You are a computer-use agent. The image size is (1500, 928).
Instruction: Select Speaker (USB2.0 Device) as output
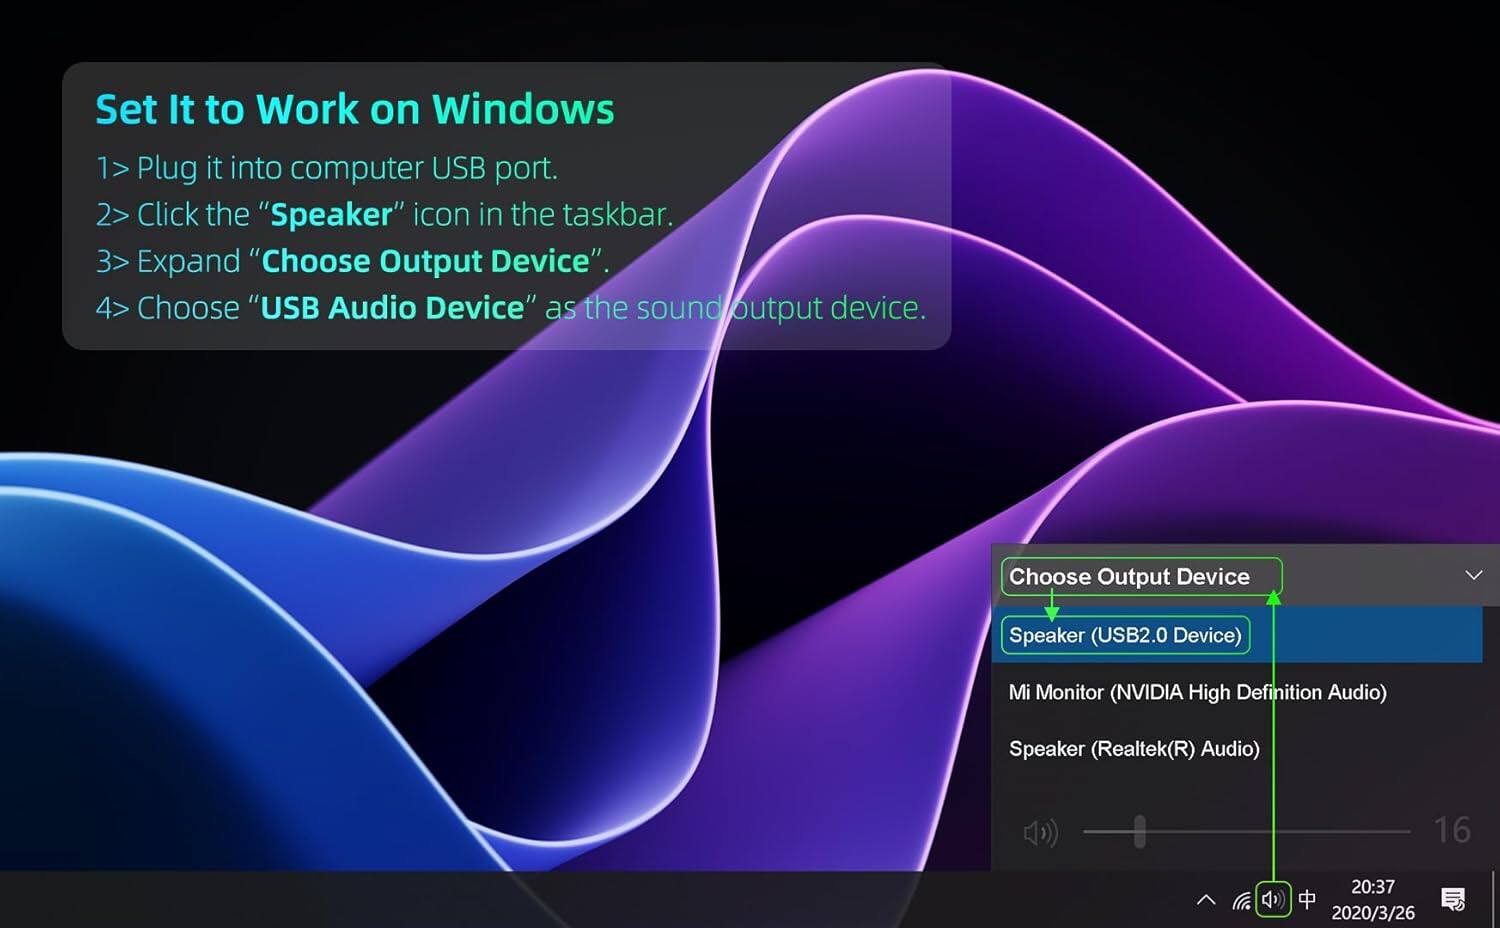coord(1124,635)
